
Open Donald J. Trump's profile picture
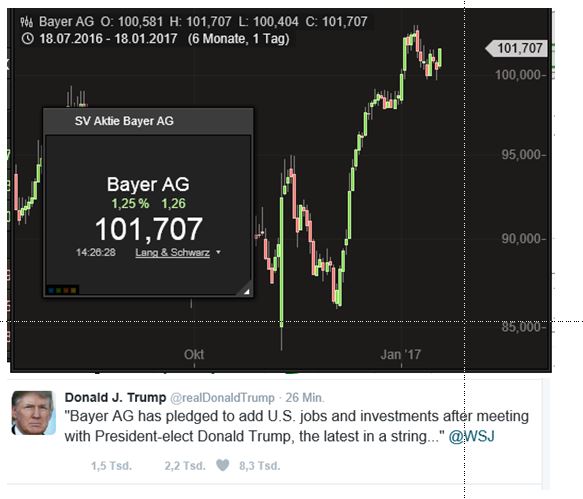tap(34, 413)
